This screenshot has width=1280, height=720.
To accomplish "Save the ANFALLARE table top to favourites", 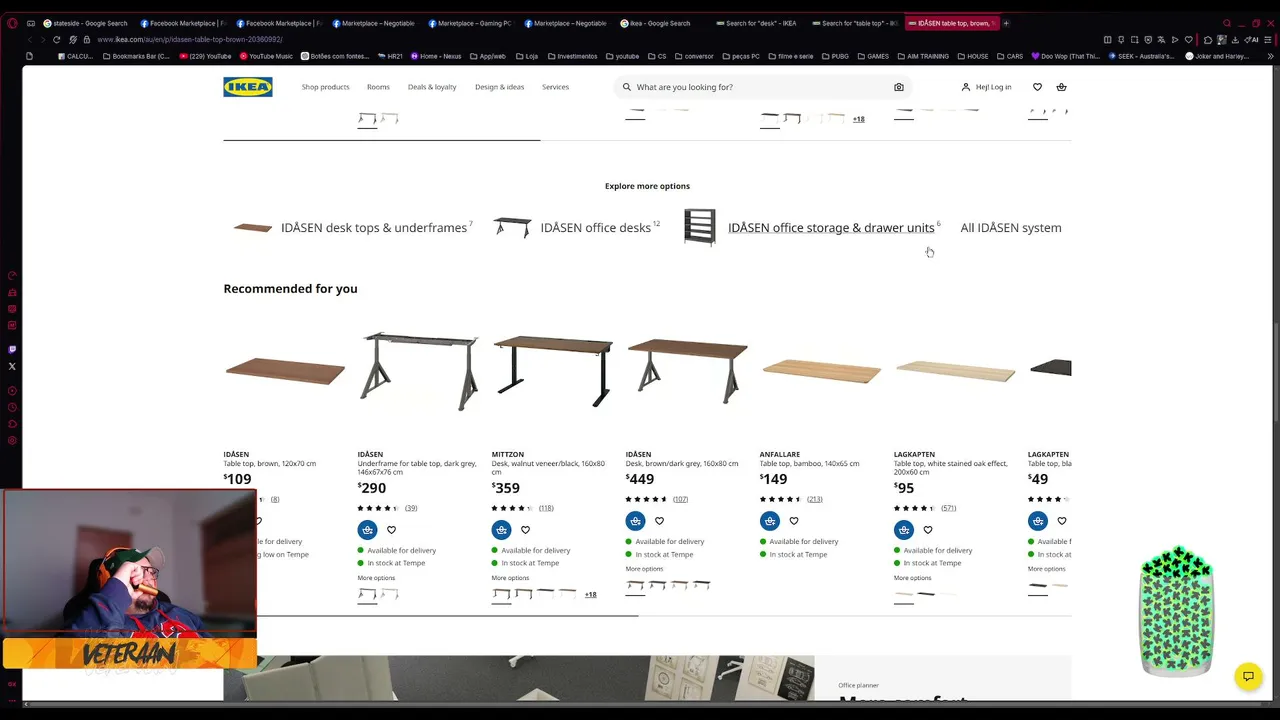I will pyautogui.click(x=794, y=521).
